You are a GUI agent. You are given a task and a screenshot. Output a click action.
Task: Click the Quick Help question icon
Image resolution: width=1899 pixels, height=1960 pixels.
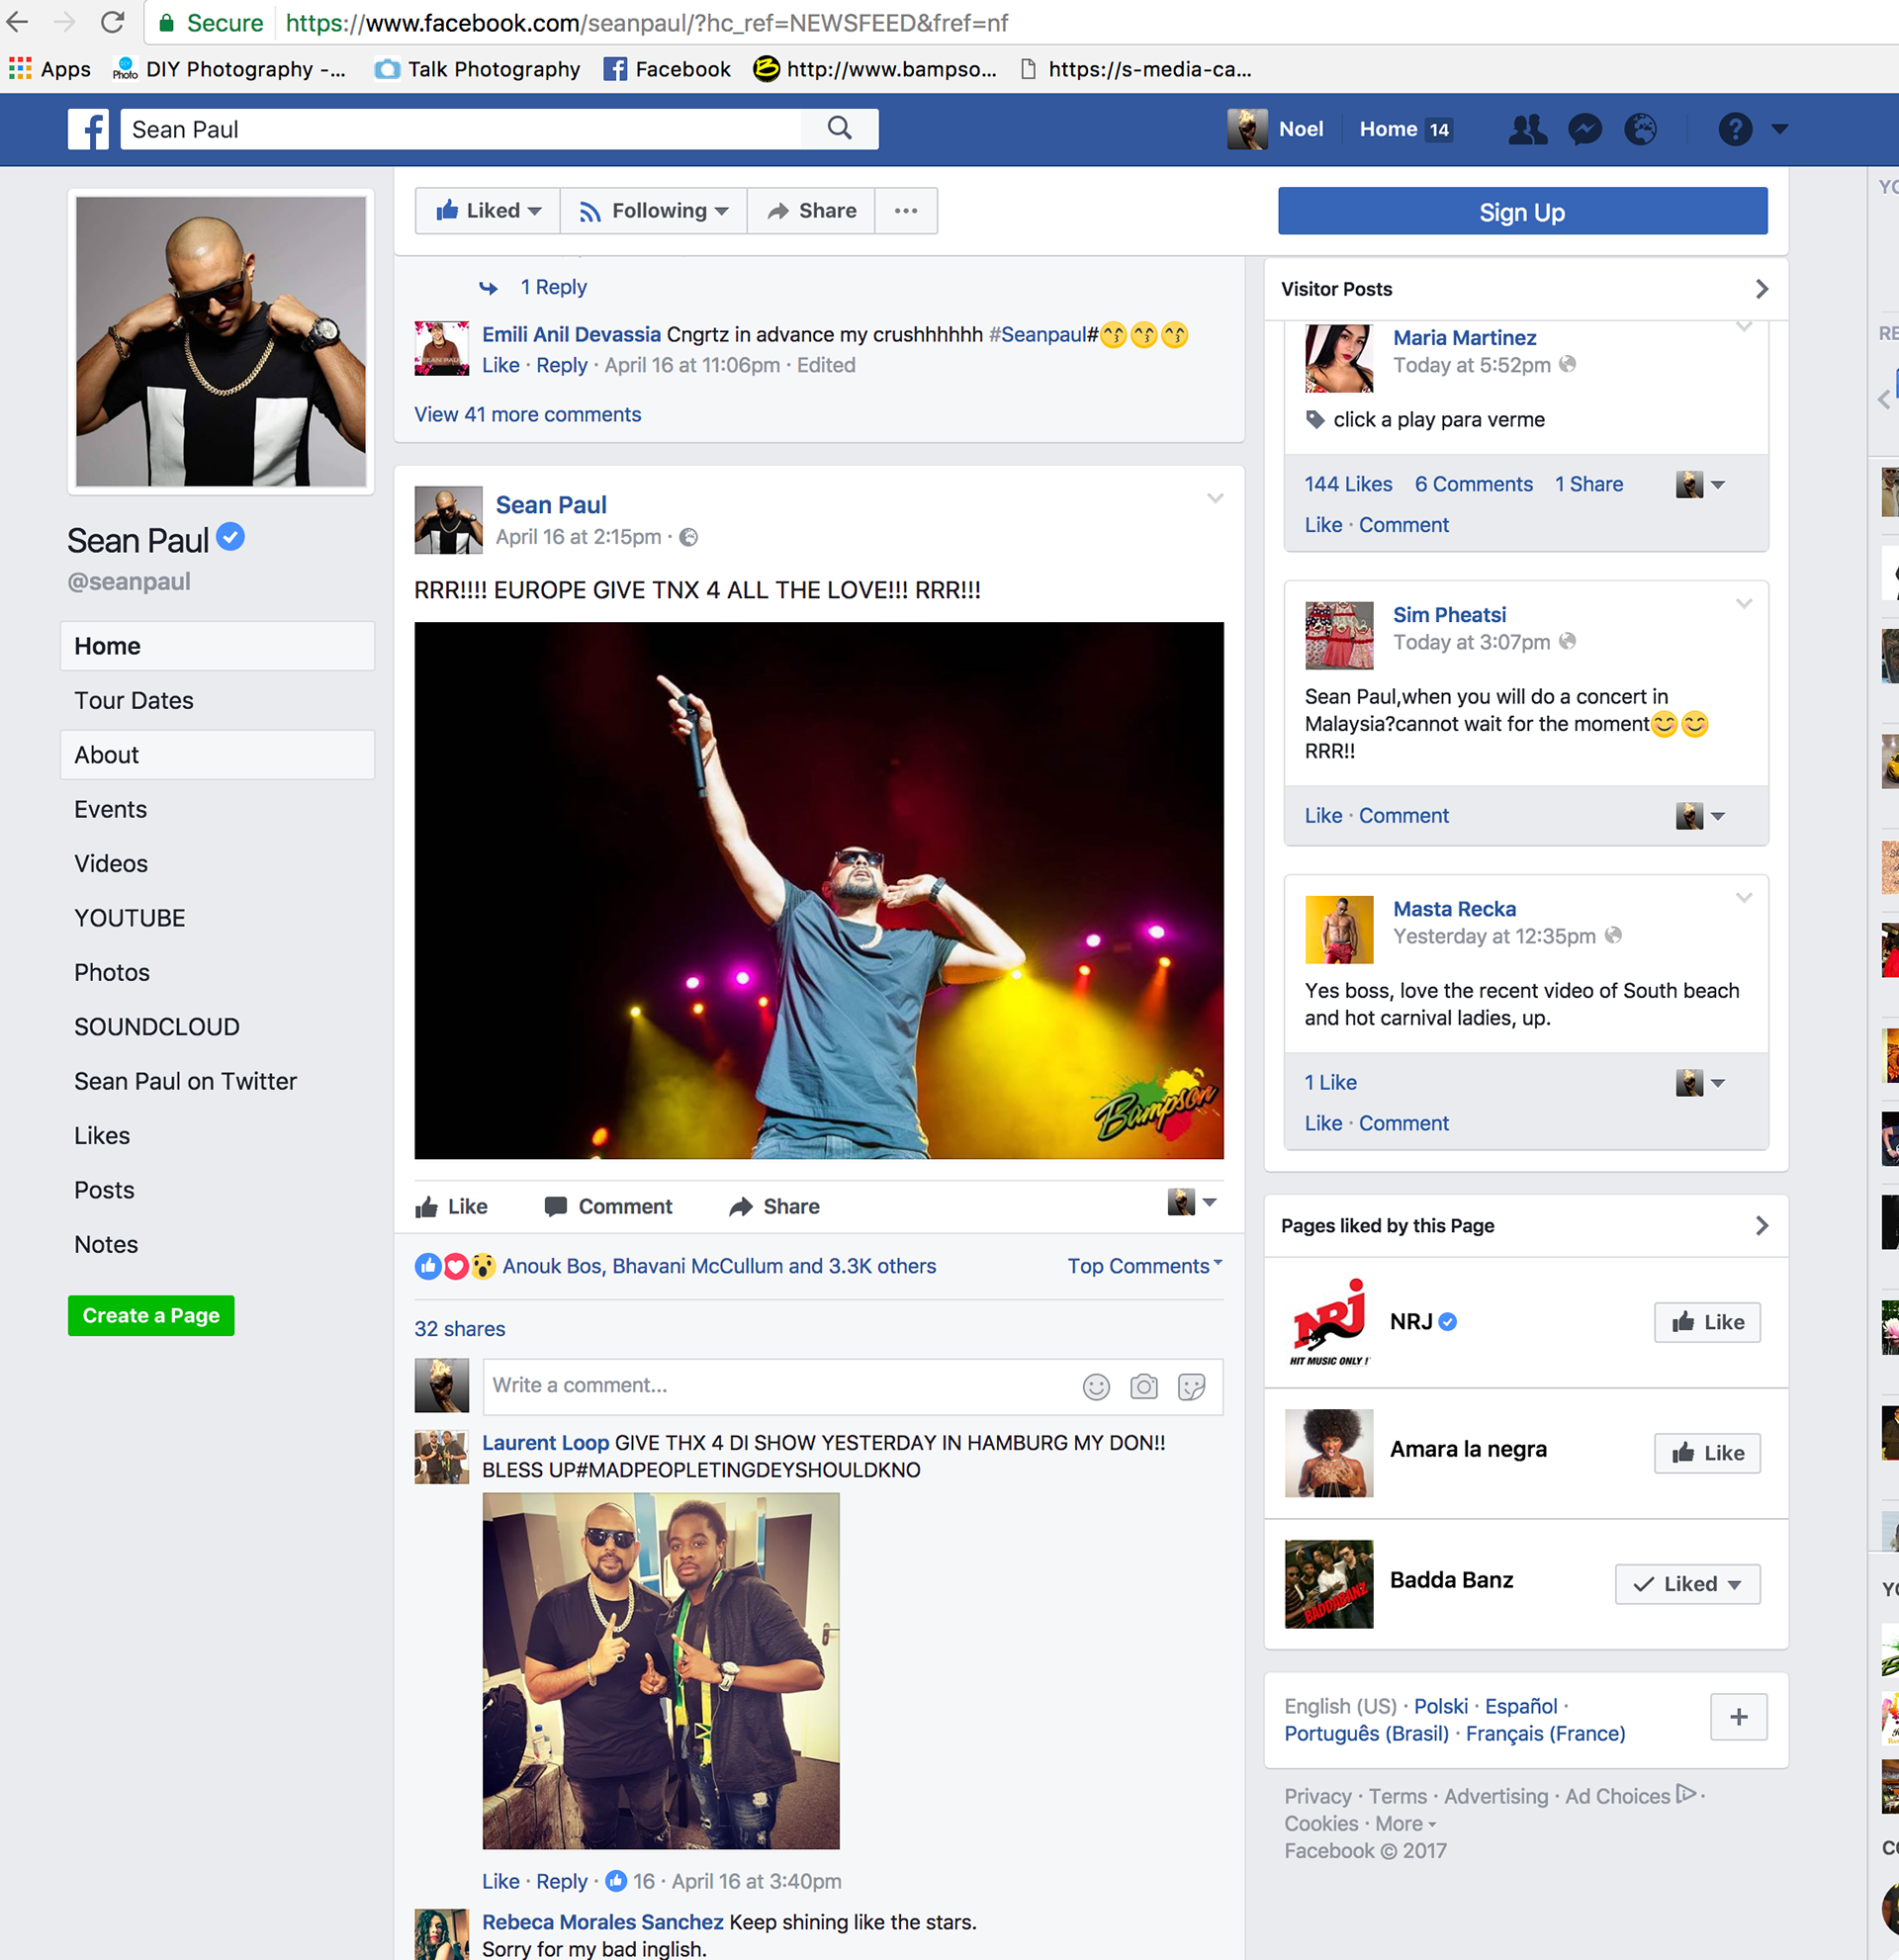[x=1735, y=129]
